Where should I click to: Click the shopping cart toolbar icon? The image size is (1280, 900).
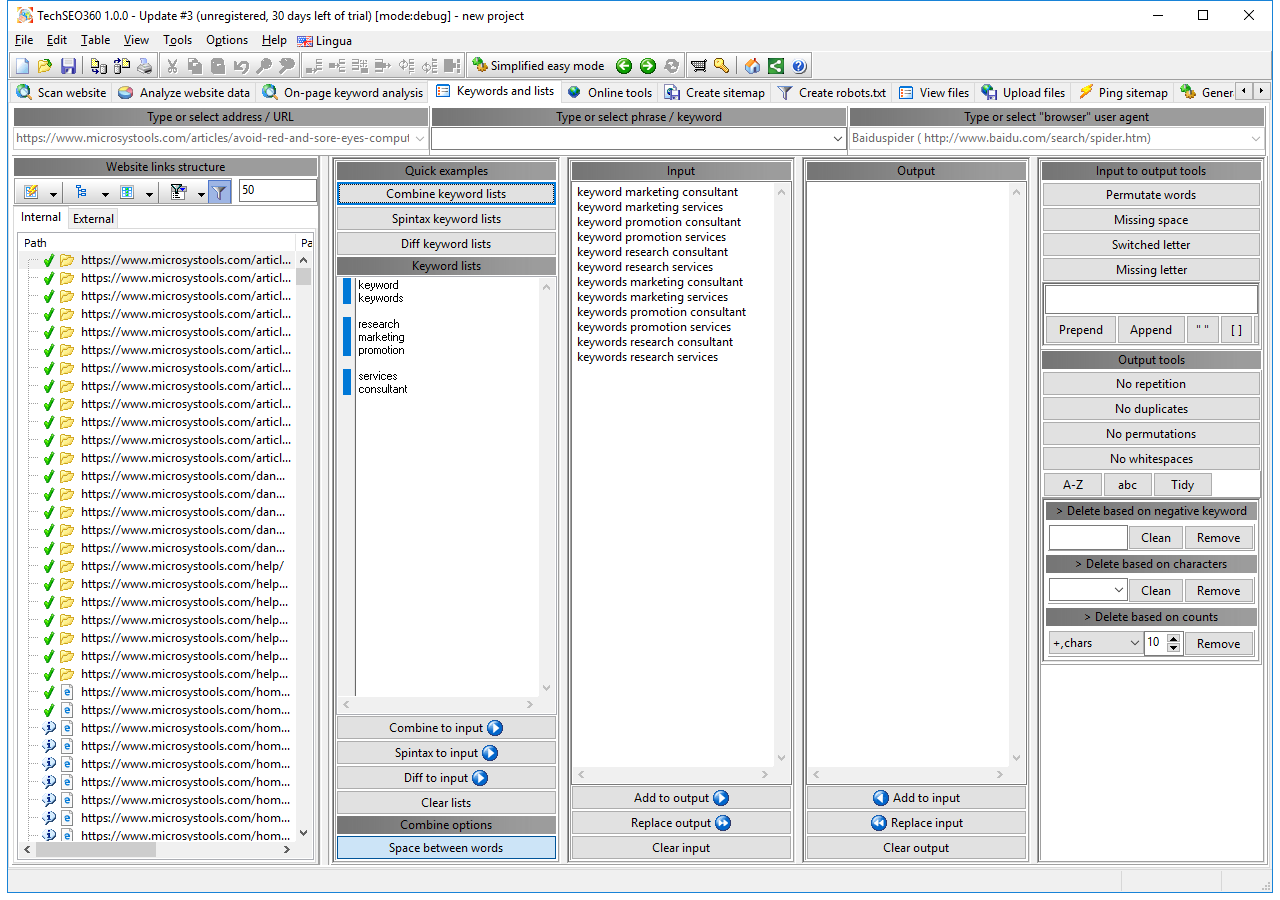coord(698,66)
